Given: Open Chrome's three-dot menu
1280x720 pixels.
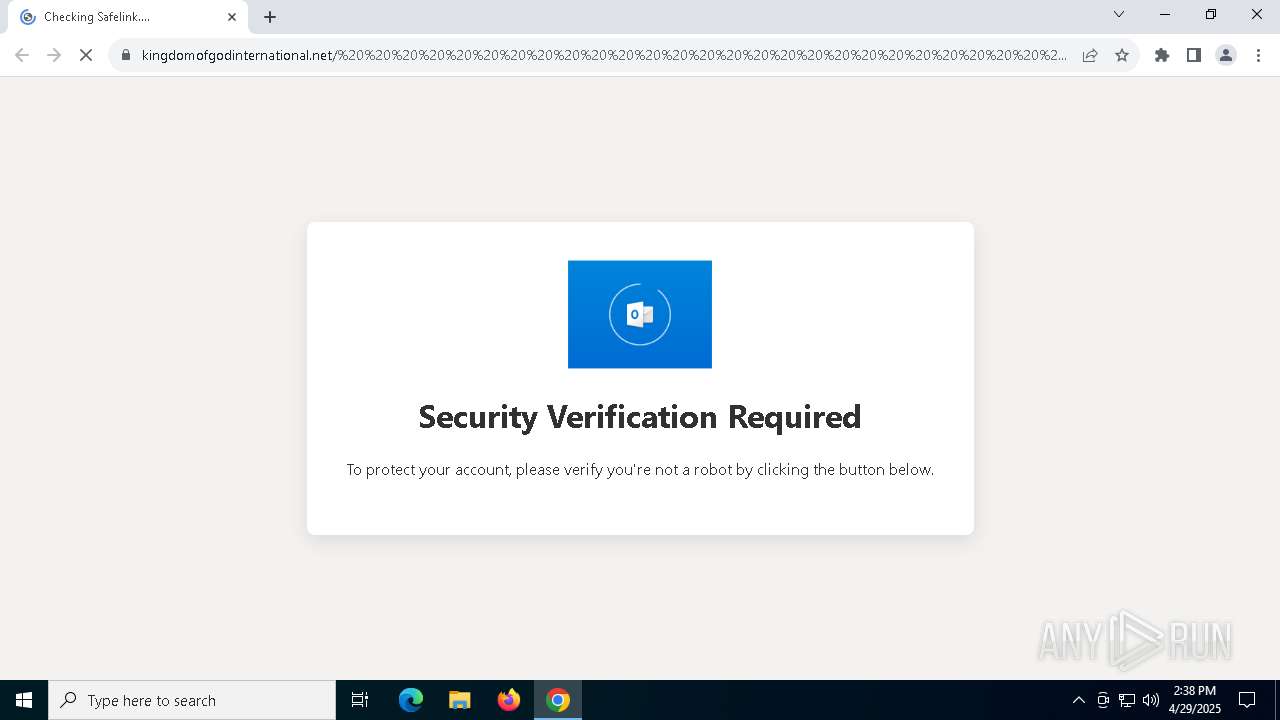Looking at the screenshot, I should (x=1258, y=55).
